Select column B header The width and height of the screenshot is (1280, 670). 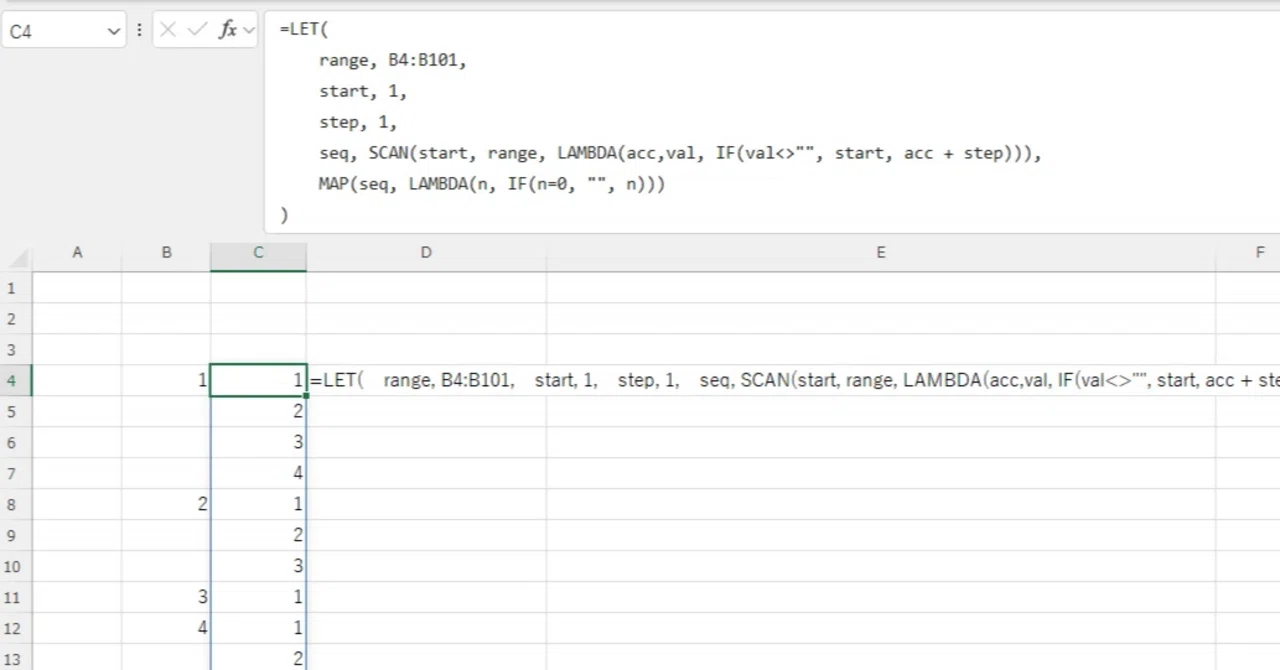coord(166,253)
